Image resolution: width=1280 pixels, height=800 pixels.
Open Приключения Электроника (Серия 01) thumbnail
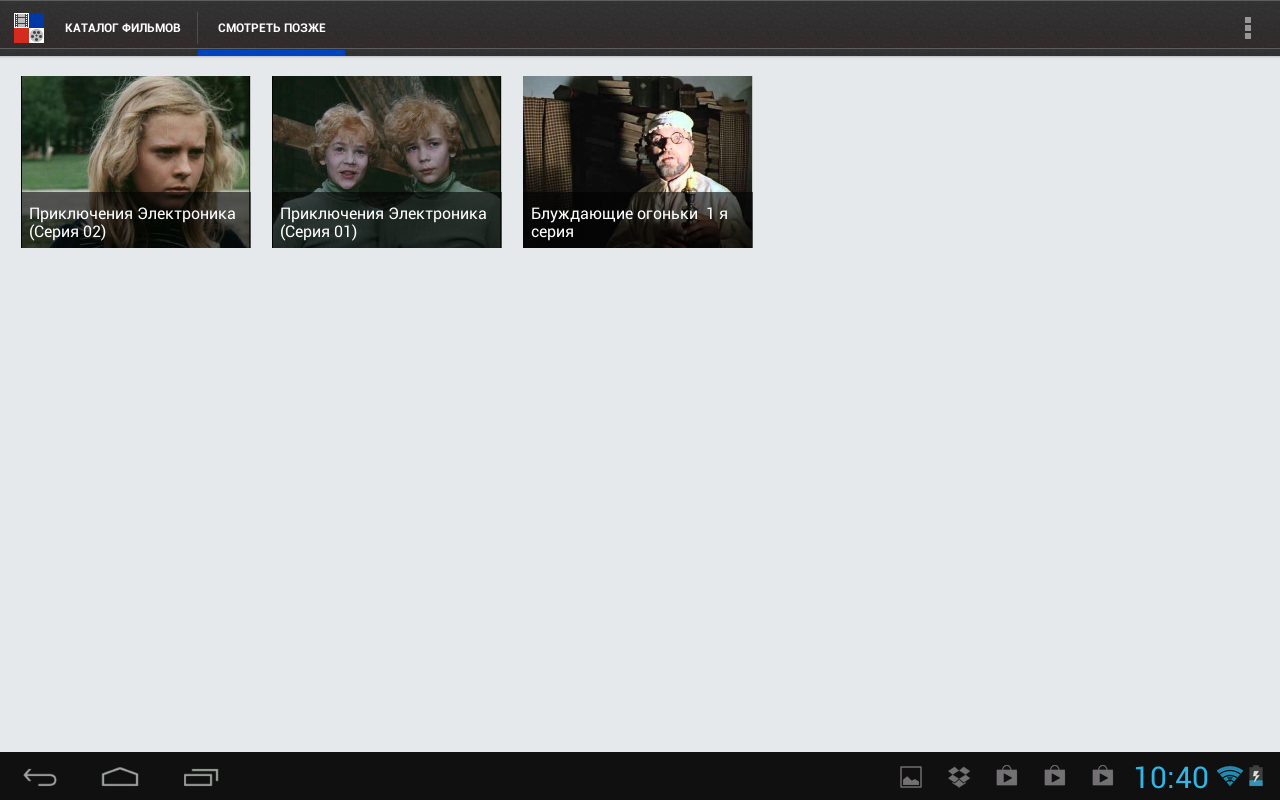[x=387, y=162]
